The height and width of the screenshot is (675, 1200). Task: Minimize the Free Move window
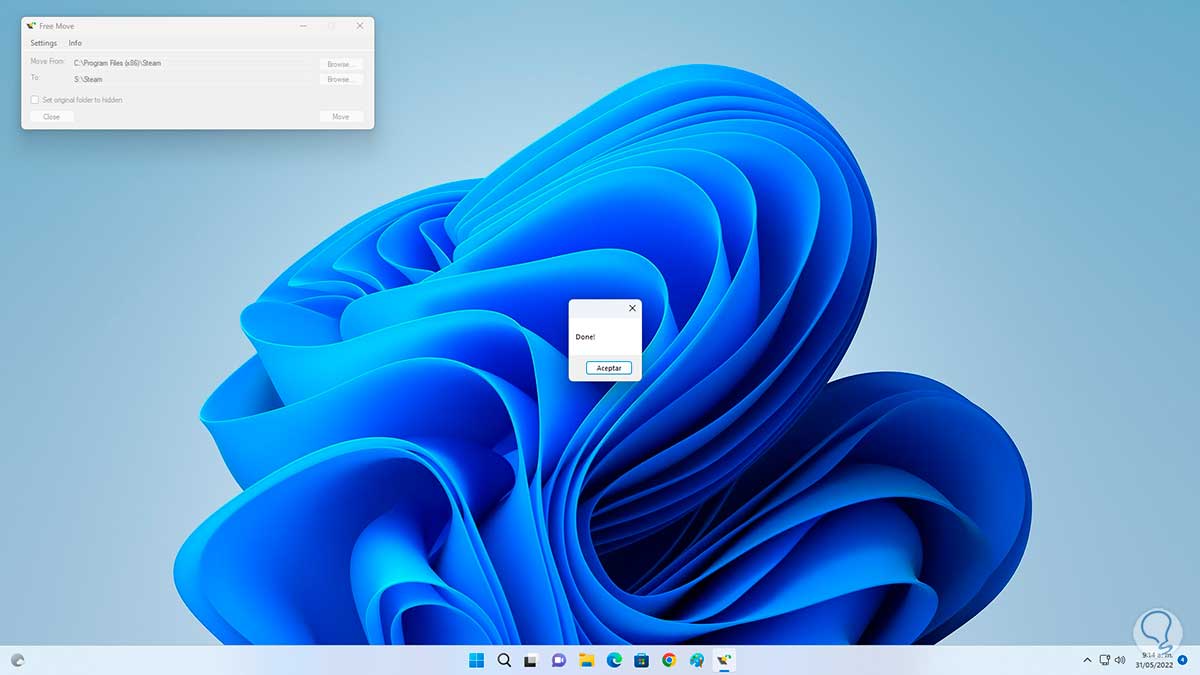(304, 26)
